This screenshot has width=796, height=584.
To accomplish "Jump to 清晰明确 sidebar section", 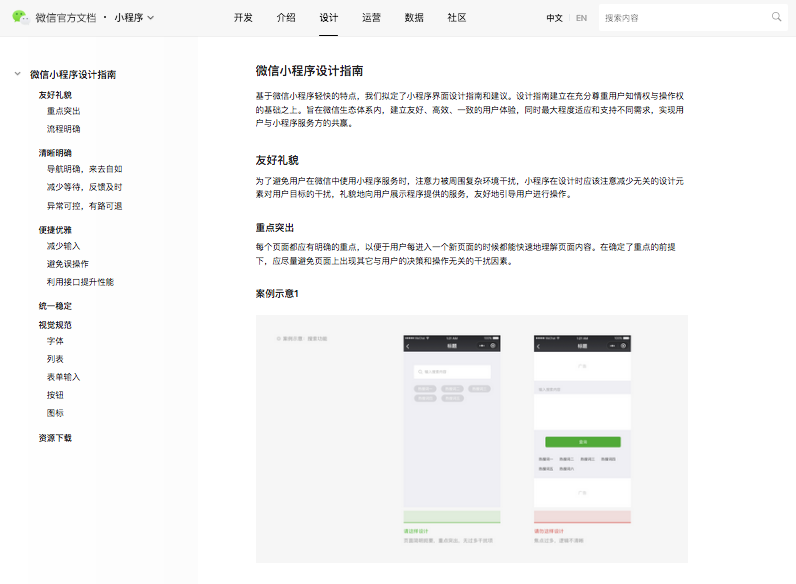I will point(55,153).
